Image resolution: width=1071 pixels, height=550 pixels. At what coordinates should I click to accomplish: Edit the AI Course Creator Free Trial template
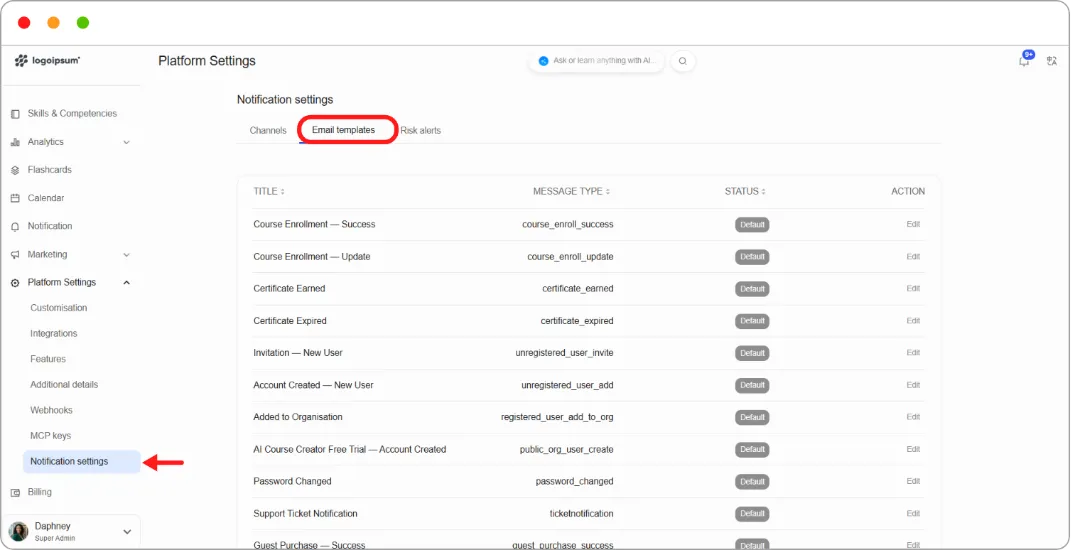pos(913,449)
